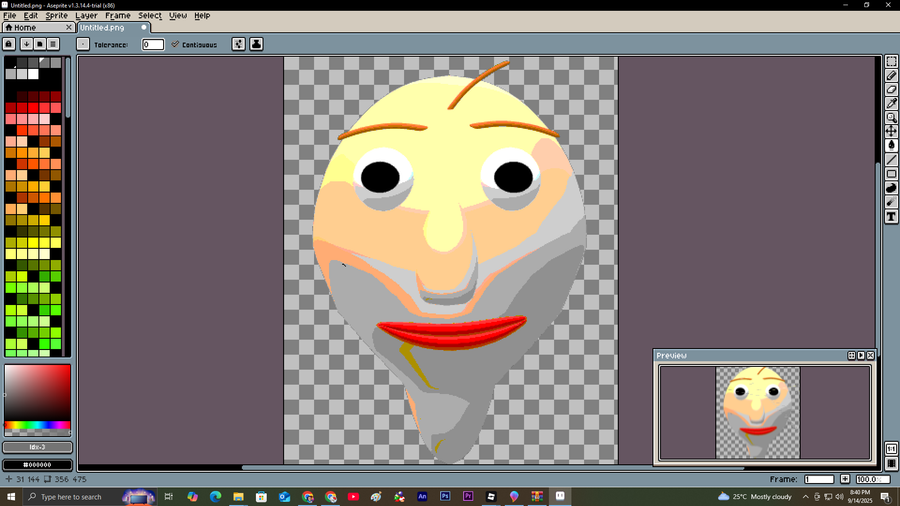Screen dimensions: 900x506
Task: Open the Edit menu
Action: point(30,15)
